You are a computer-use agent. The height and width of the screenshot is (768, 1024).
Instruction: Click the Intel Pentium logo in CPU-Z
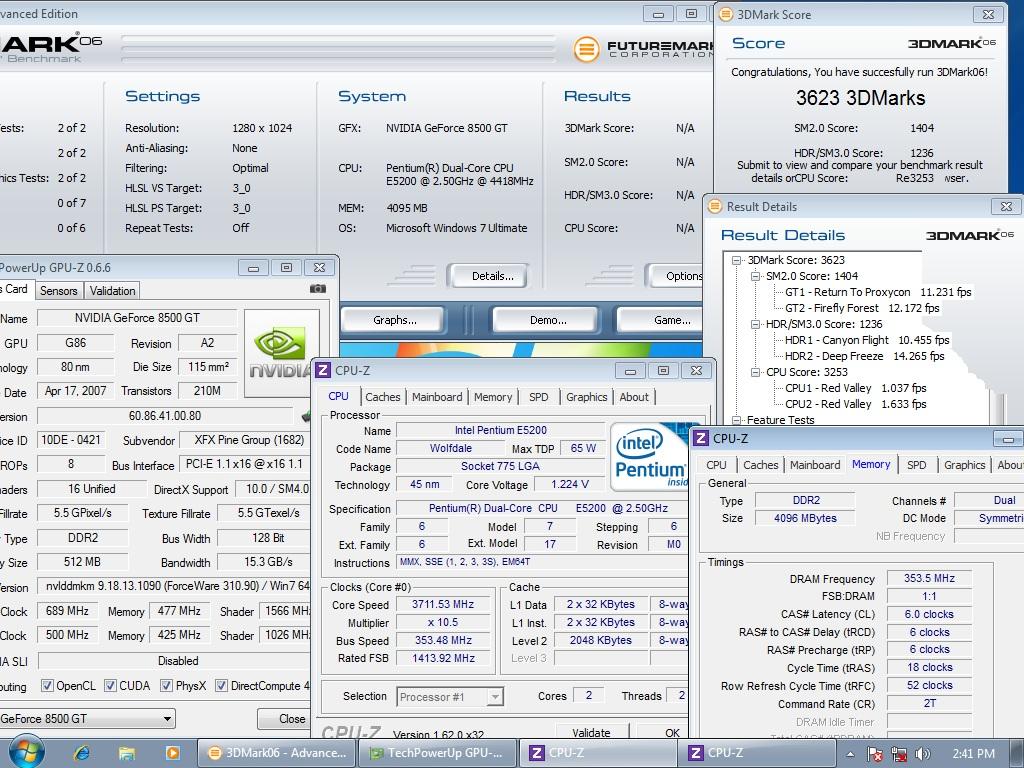[x=650, y=457]
